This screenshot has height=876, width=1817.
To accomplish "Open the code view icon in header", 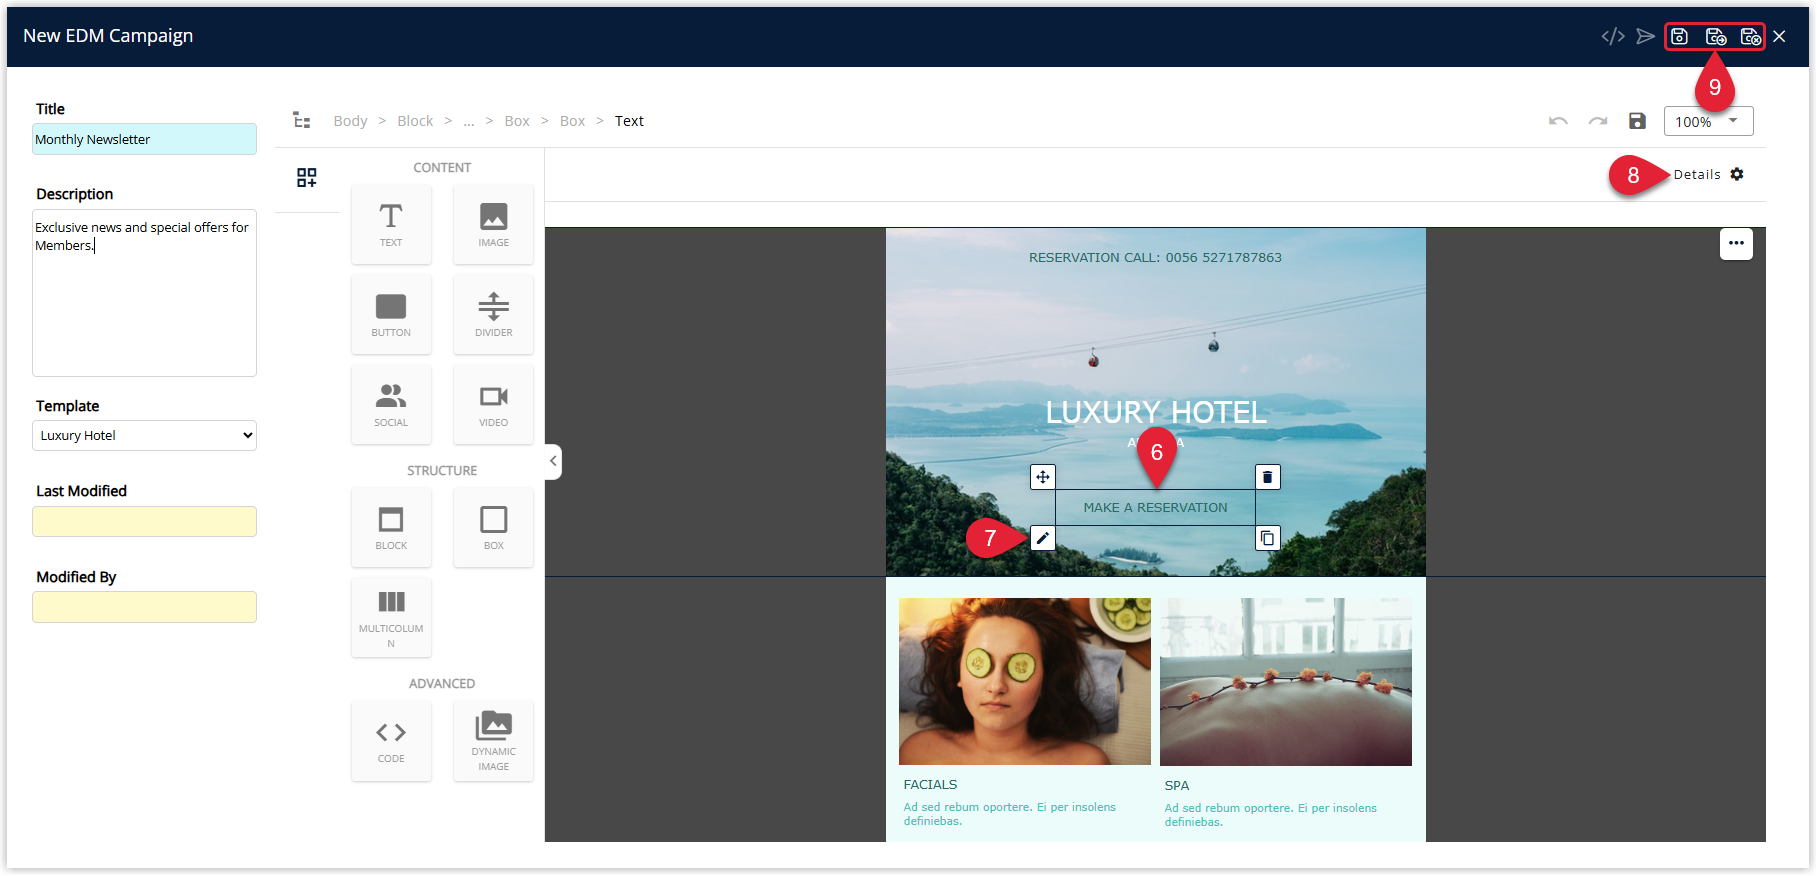I will (1612, 37).
